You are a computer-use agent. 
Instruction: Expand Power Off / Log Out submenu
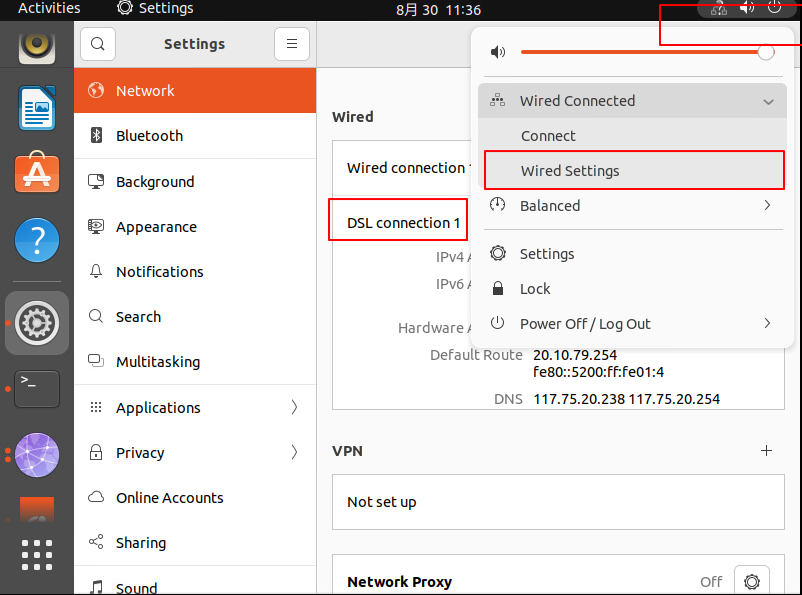click(768, 324)
